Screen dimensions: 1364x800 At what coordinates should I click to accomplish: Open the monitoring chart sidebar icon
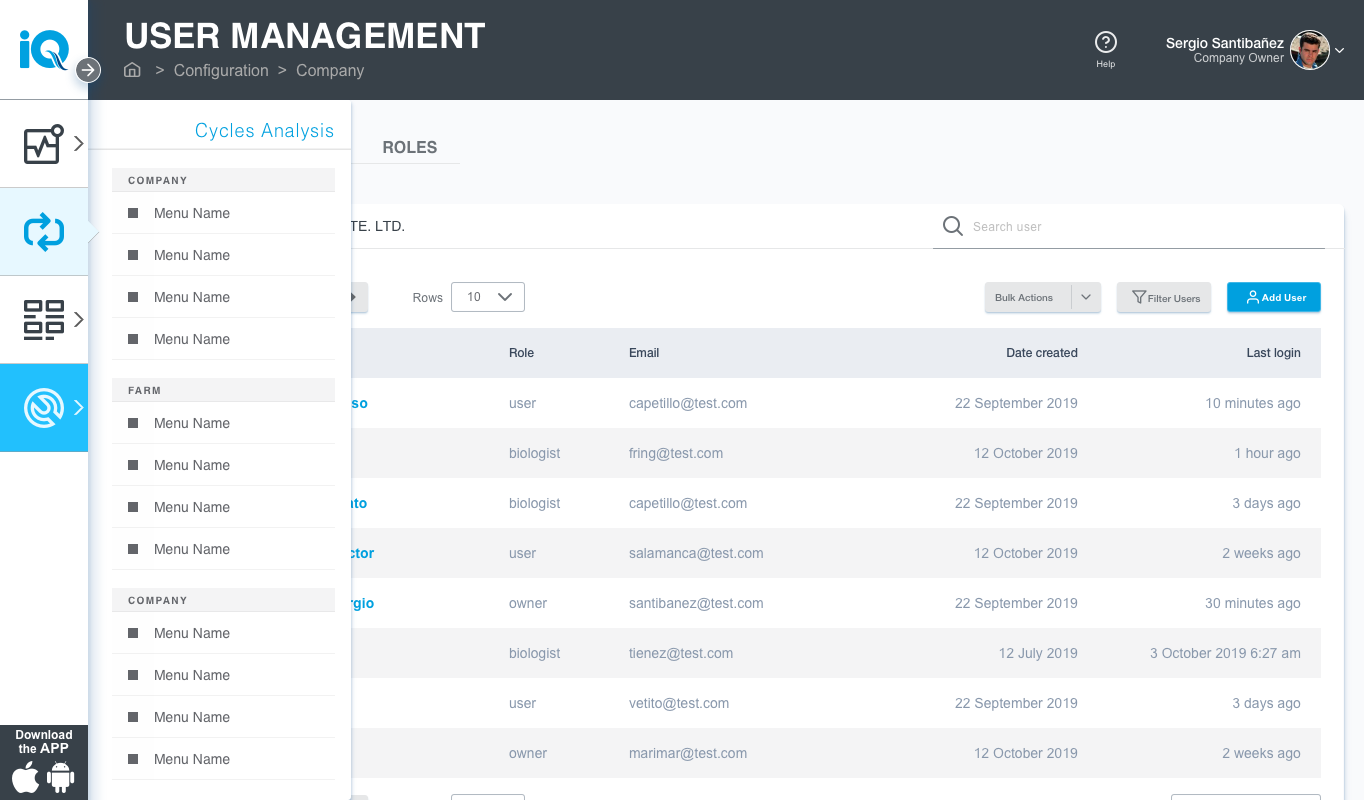tap(43, 144)
